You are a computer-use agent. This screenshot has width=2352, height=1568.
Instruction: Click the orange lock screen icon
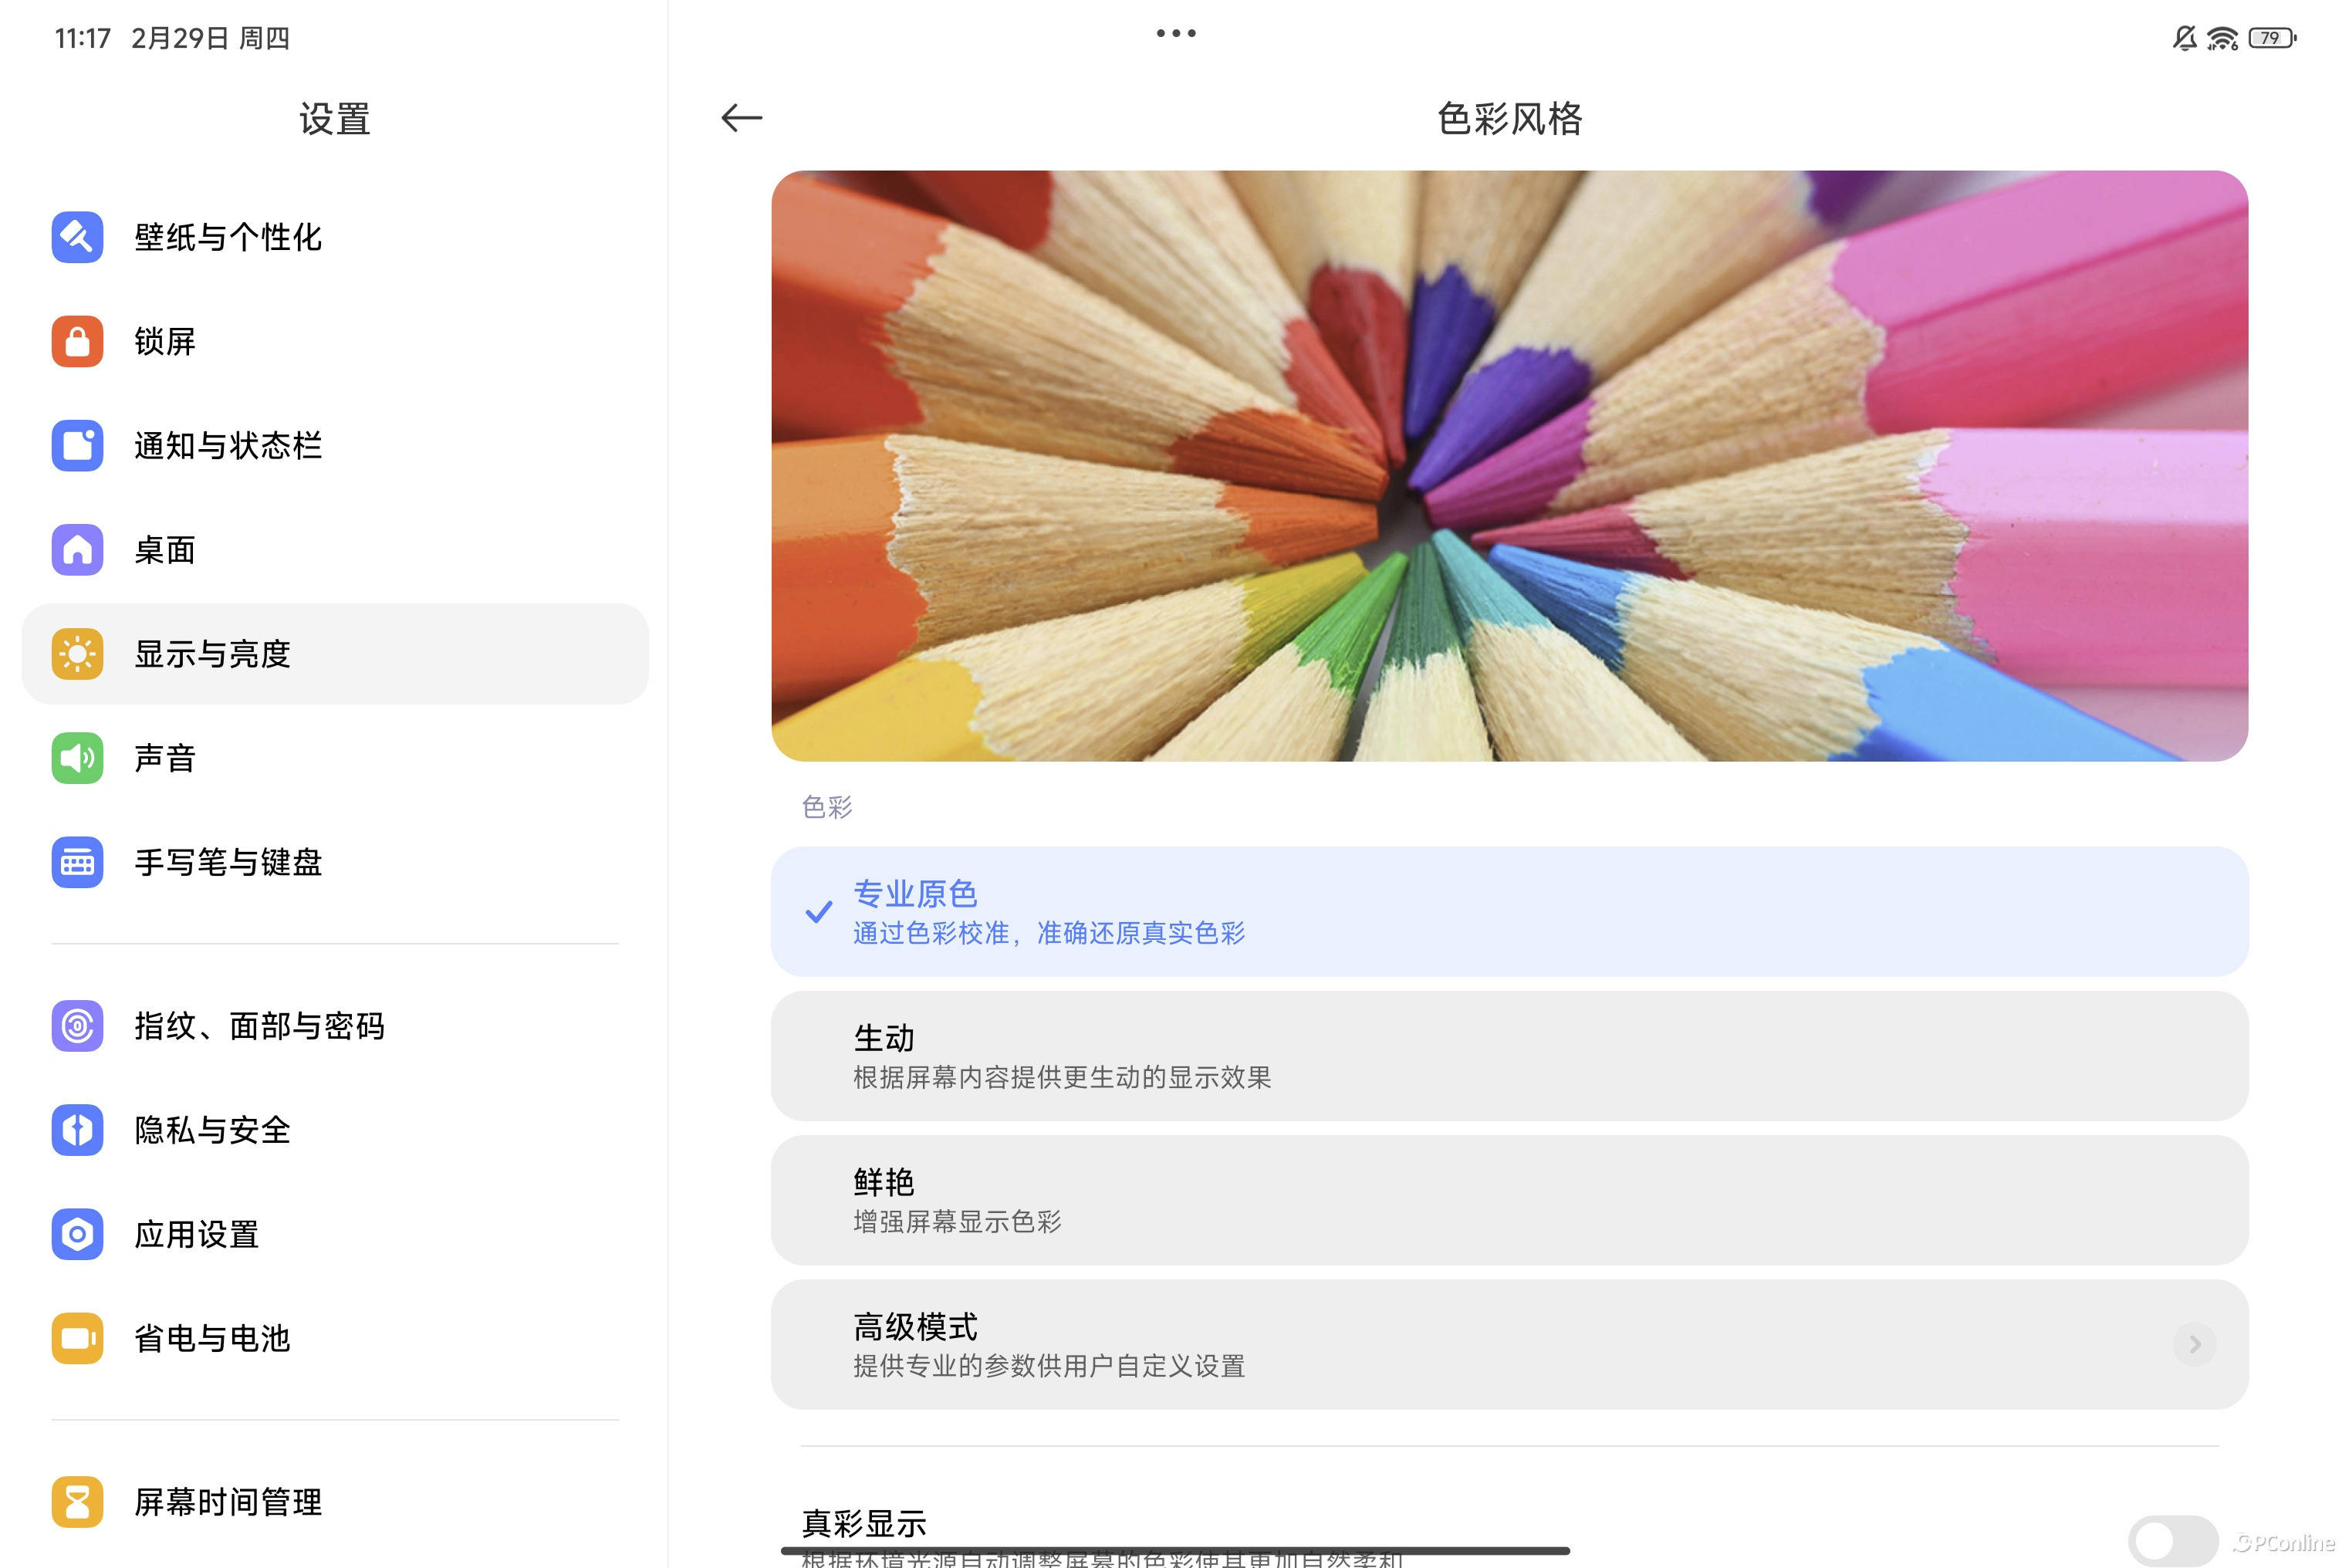[x=77, y=342]
